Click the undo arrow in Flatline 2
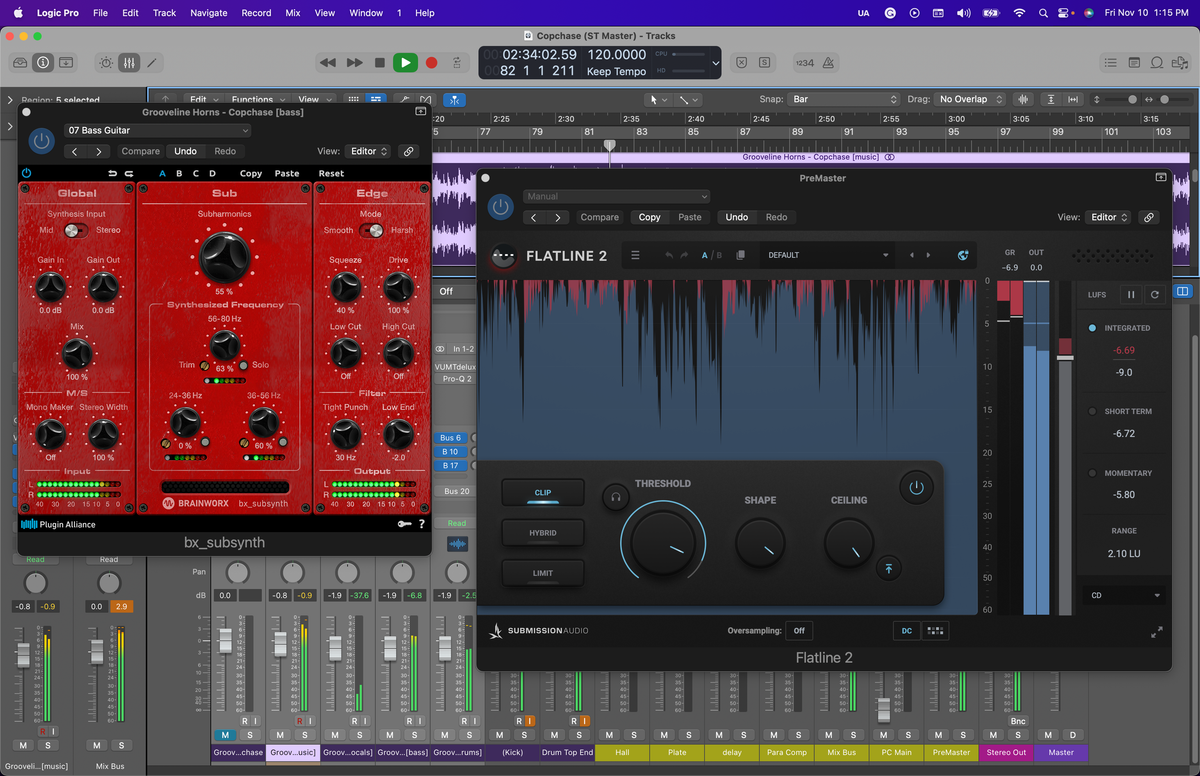The image size is (1200, 776). coord(668,255)
